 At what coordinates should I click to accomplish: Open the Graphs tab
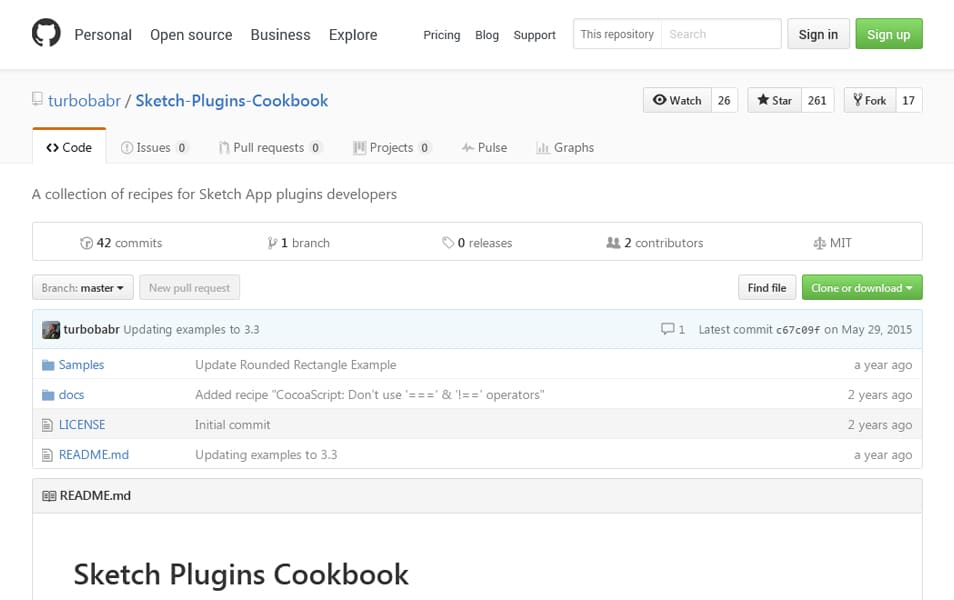[x=565, y=147]
